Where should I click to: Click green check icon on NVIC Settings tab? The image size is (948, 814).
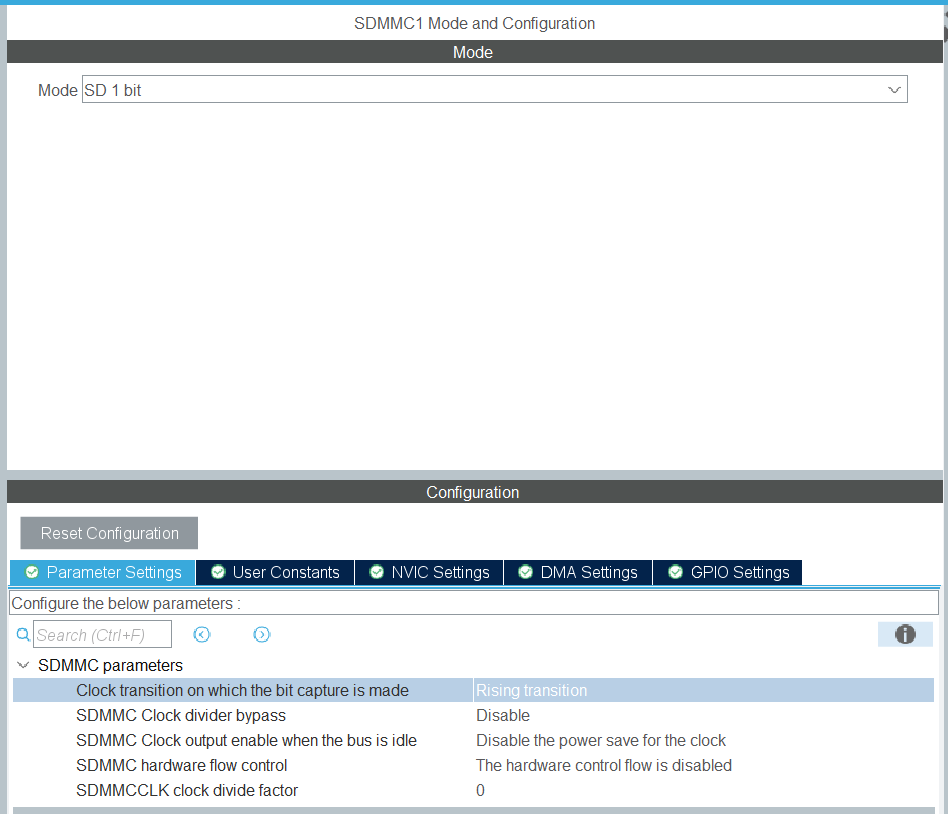point(377,572)
